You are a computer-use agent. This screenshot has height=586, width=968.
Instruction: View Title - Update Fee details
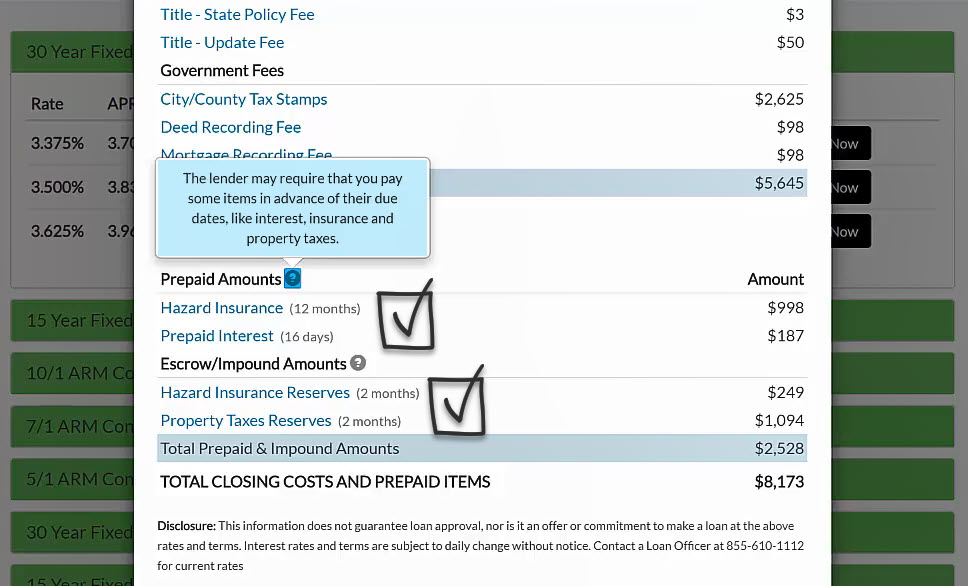[221, 42]
